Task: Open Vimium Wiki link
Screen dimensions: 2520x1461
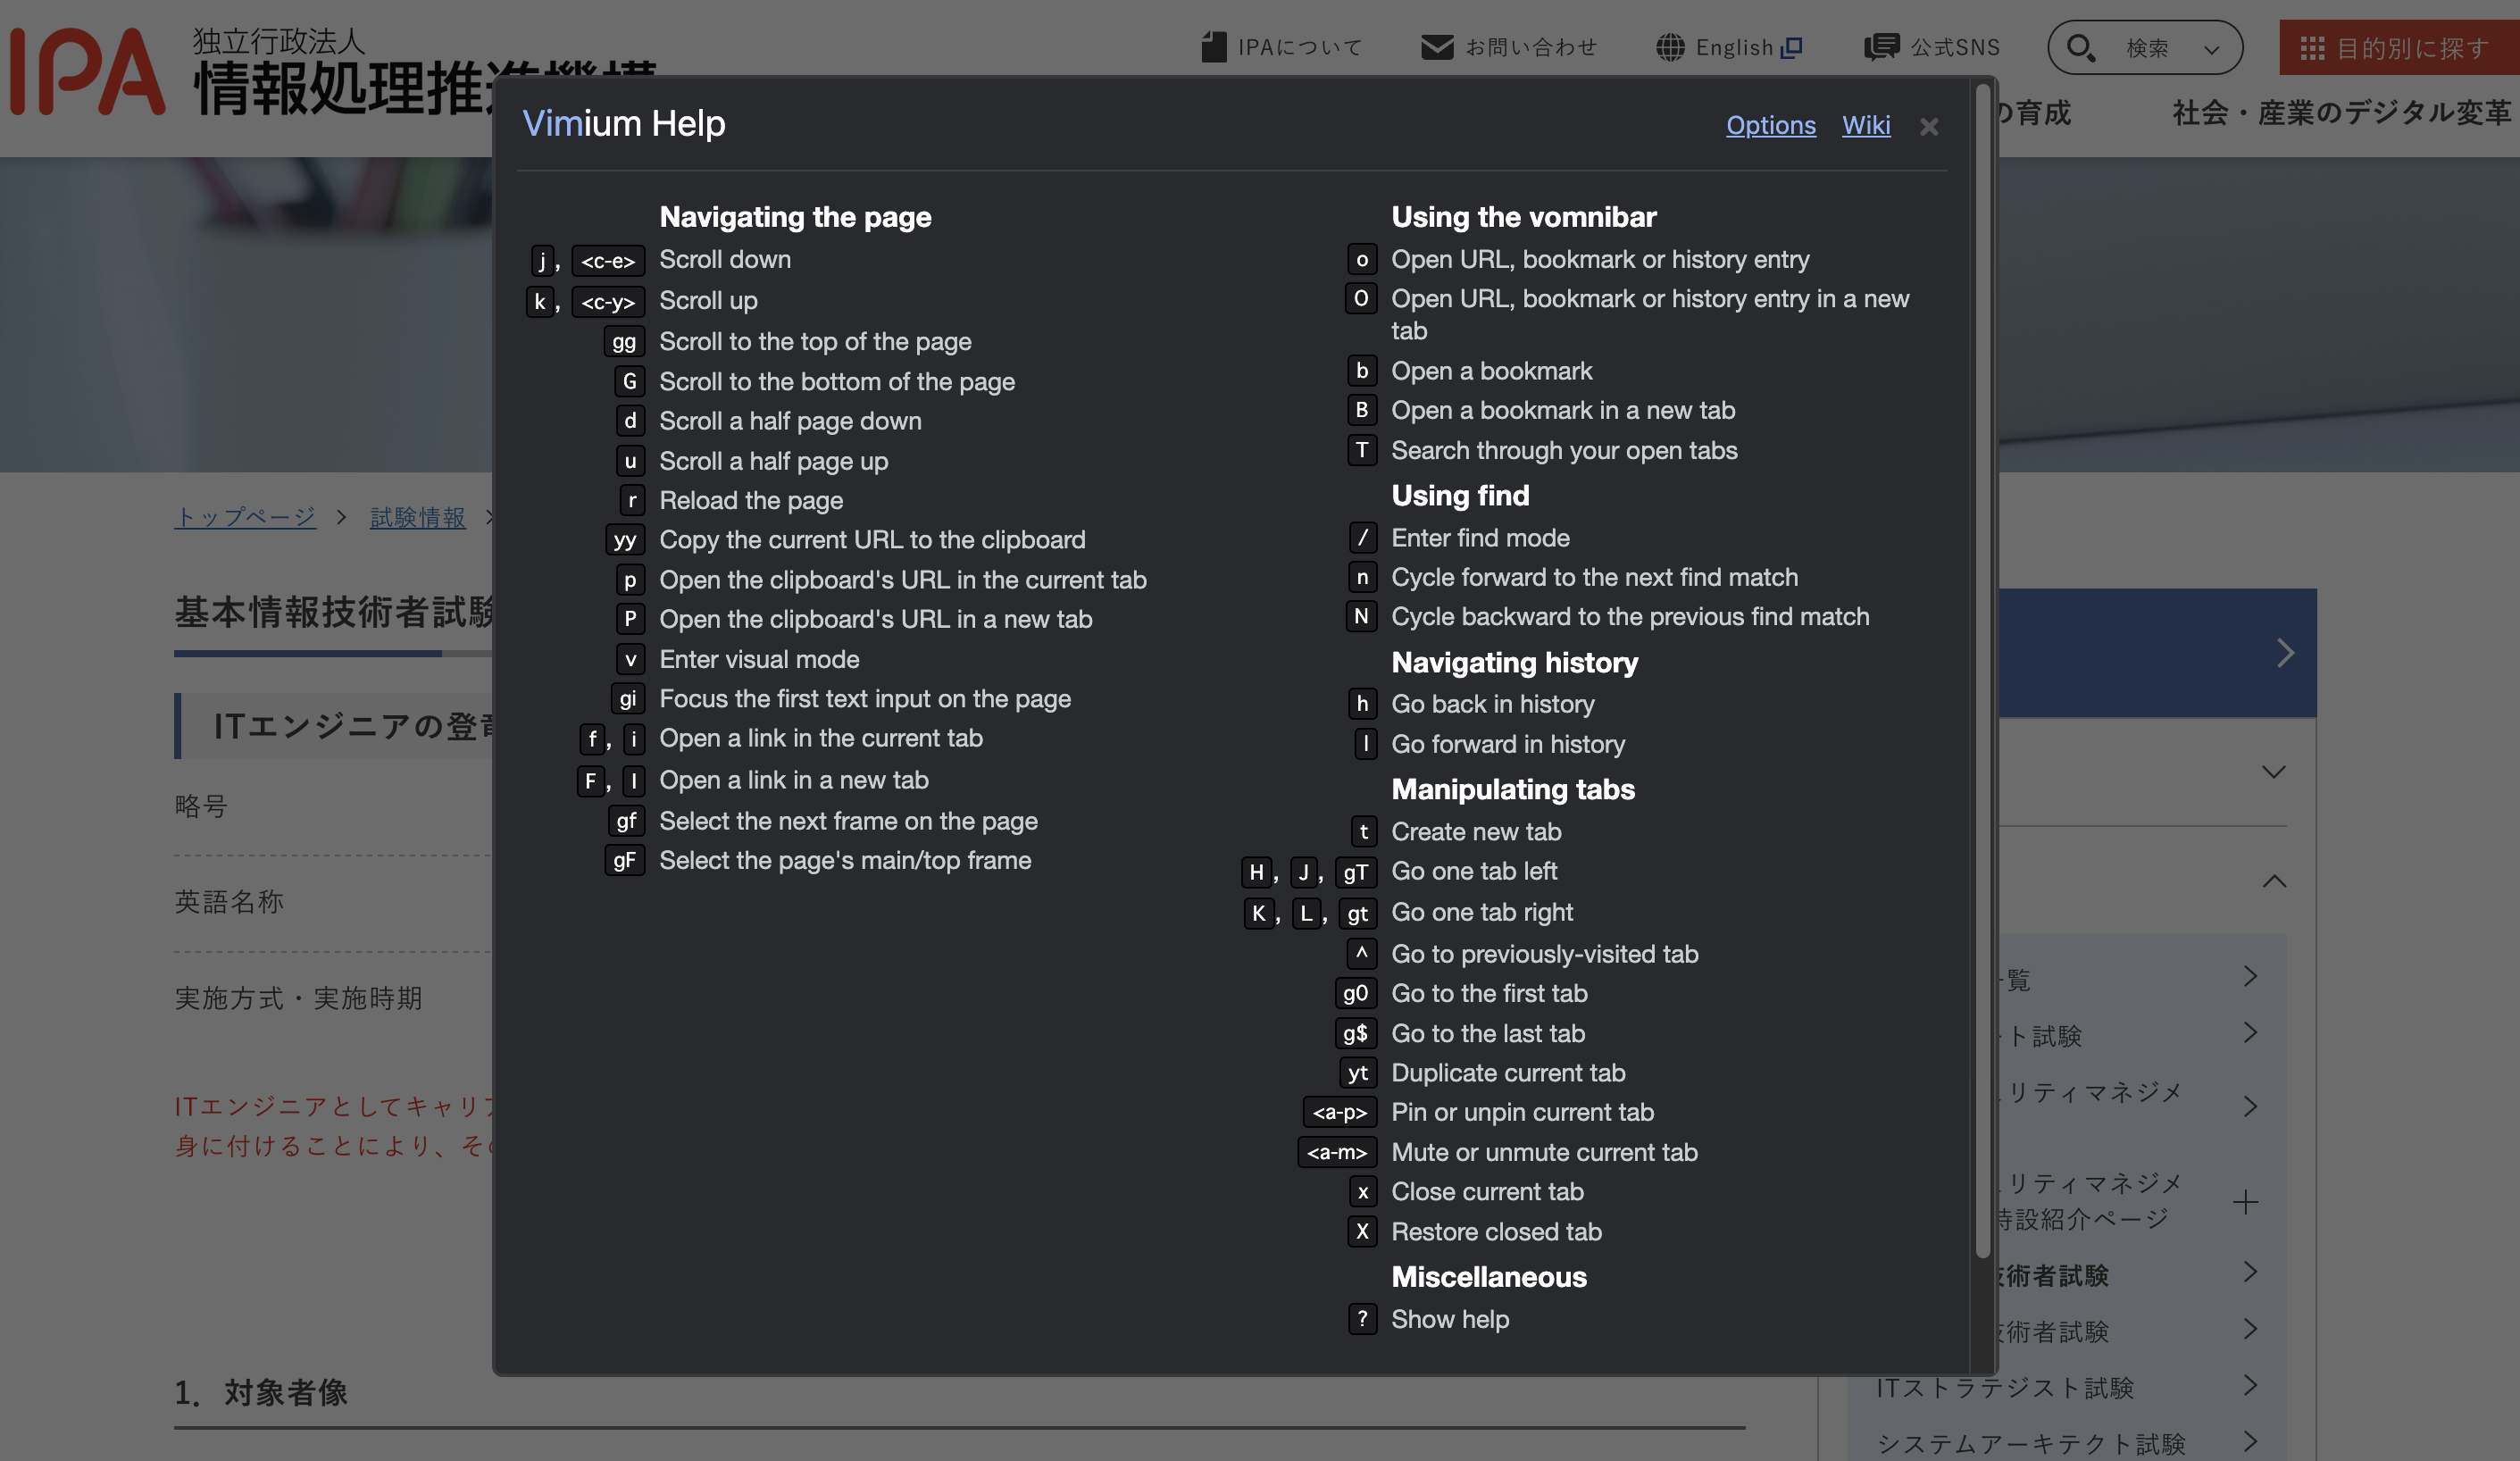Action: pyautogui.click(x=1865, y=125)
